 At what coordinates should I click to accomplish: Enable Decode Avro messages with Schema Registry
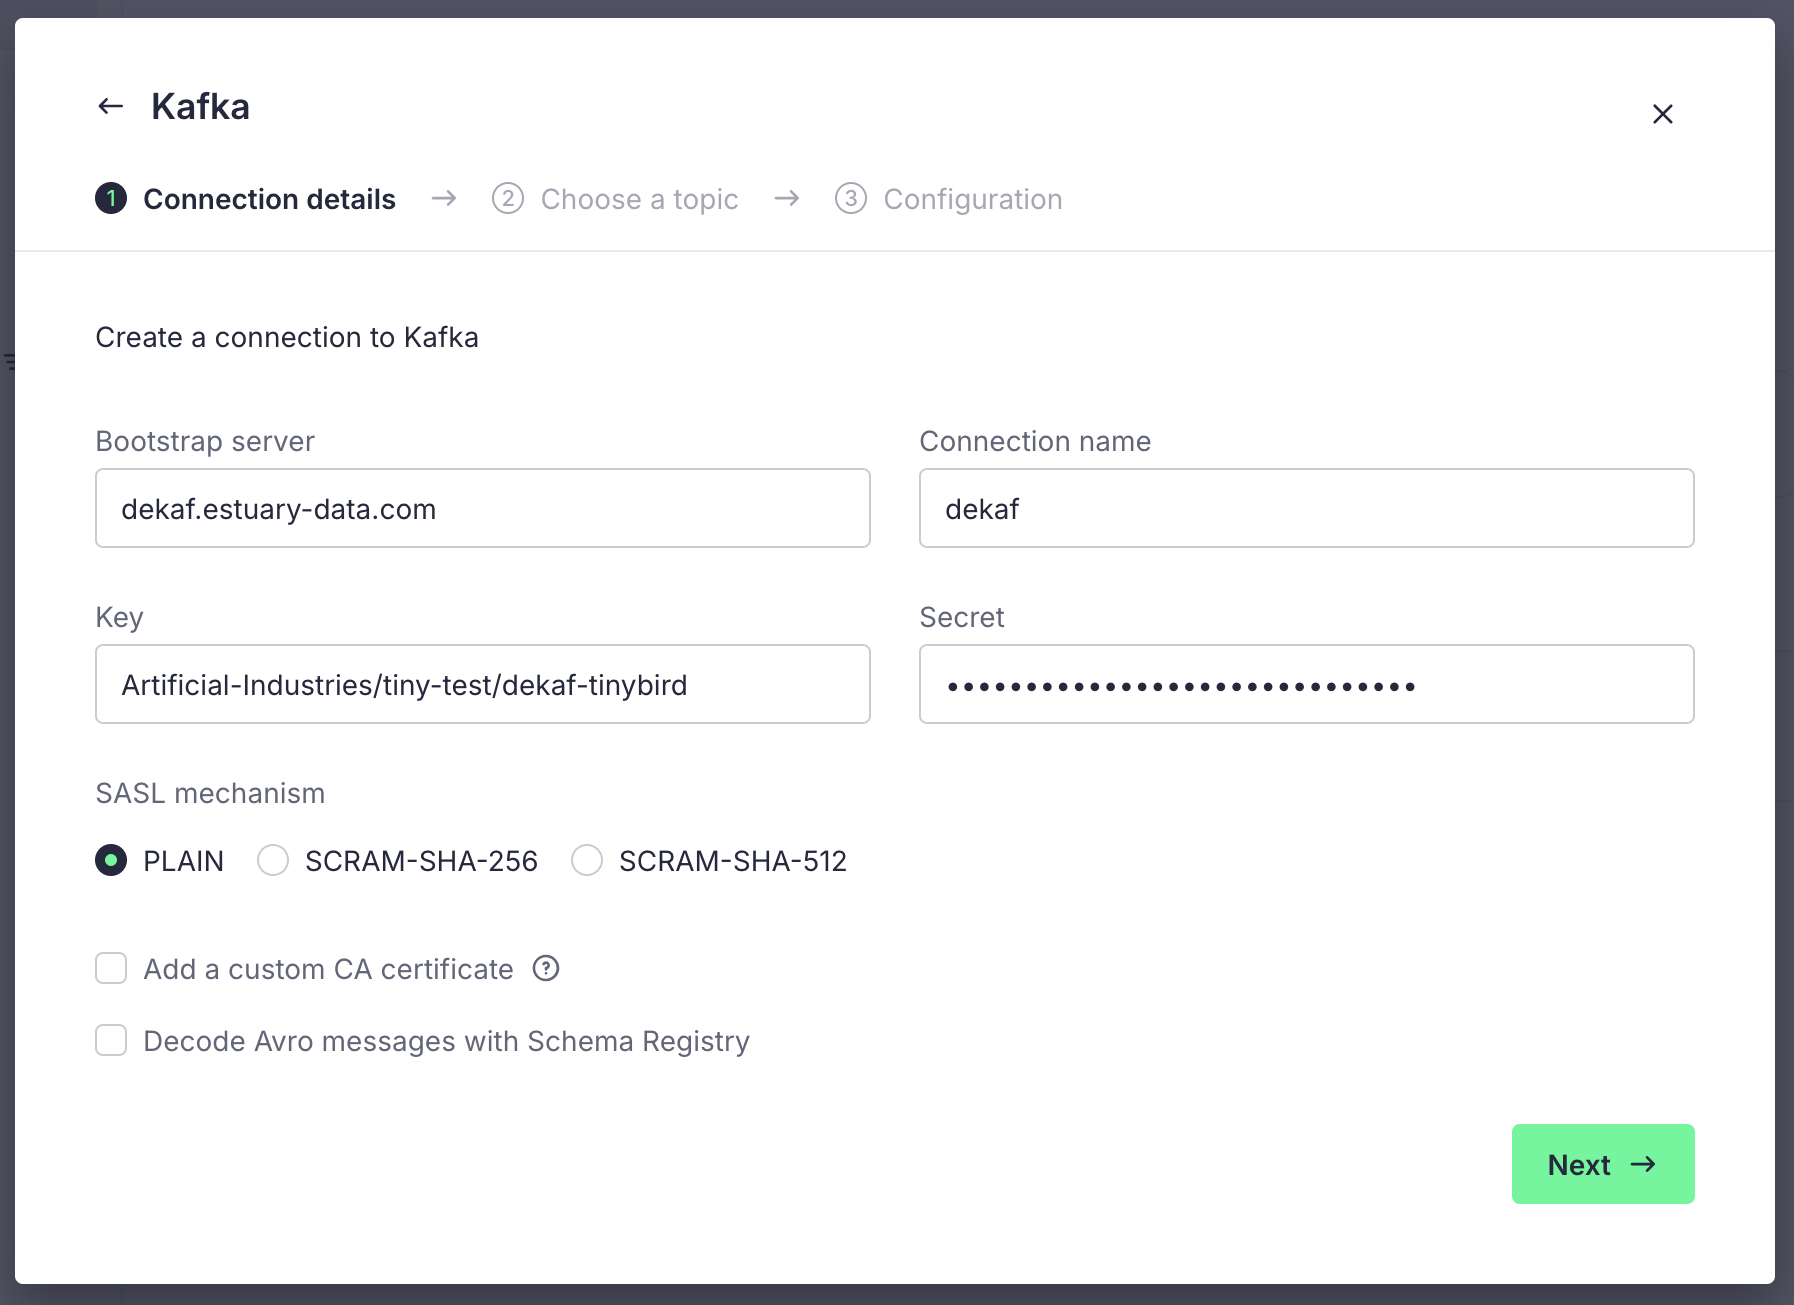pos(111,1040)
